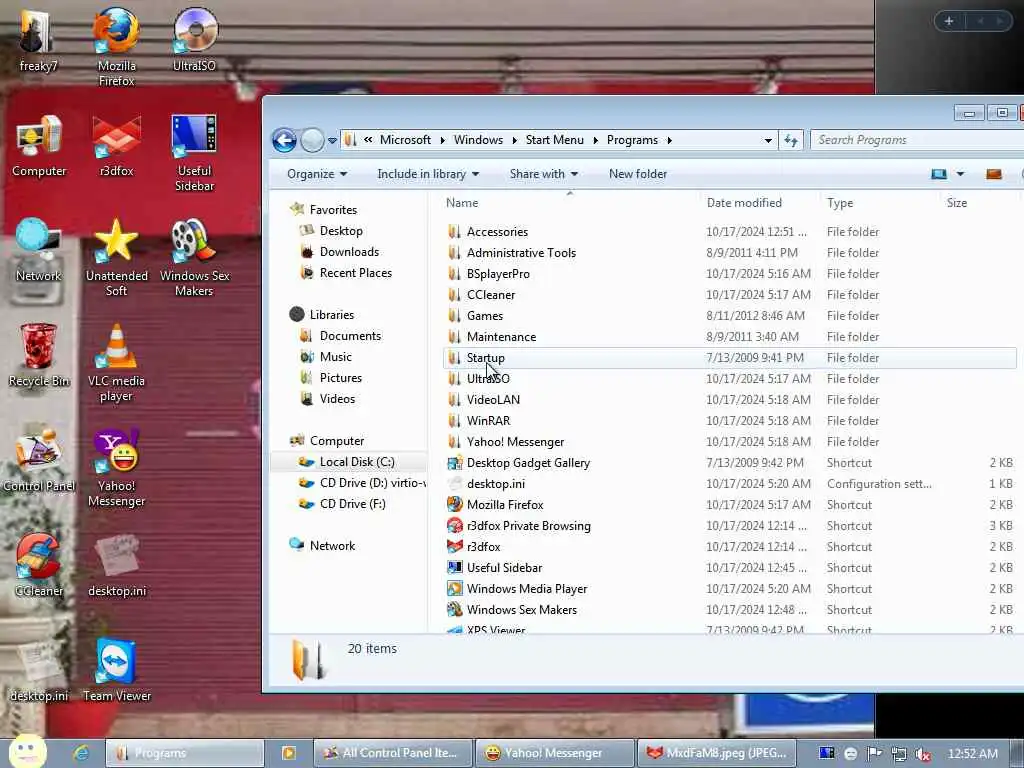1024x768 pixels.
Task: Select the VLC media player desktop icon
Action: [116, 362]
